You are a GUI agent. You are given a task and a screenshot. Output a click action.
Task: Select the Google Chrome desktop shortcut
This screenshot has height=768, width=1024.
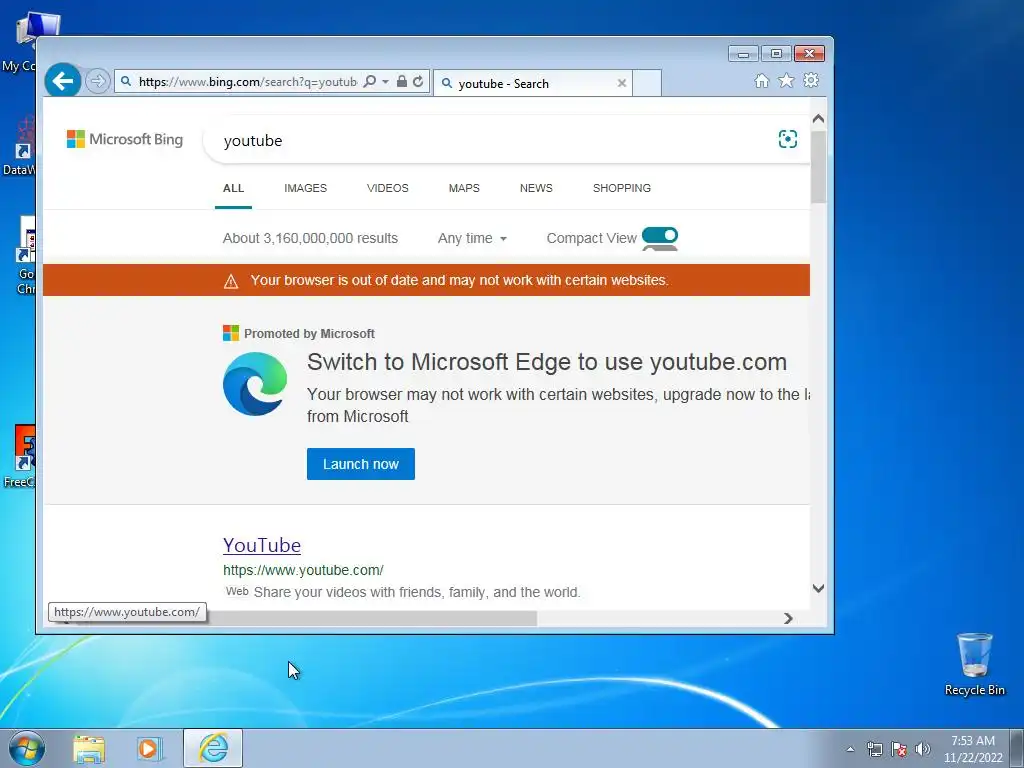pyautogui.click(x=25, y=256)
